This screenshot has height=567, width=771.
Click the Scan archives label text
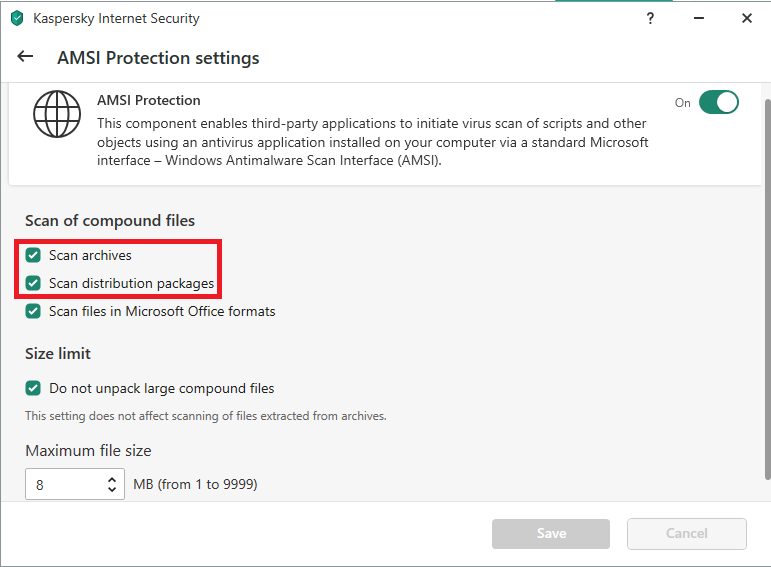[x=90, y=255]
